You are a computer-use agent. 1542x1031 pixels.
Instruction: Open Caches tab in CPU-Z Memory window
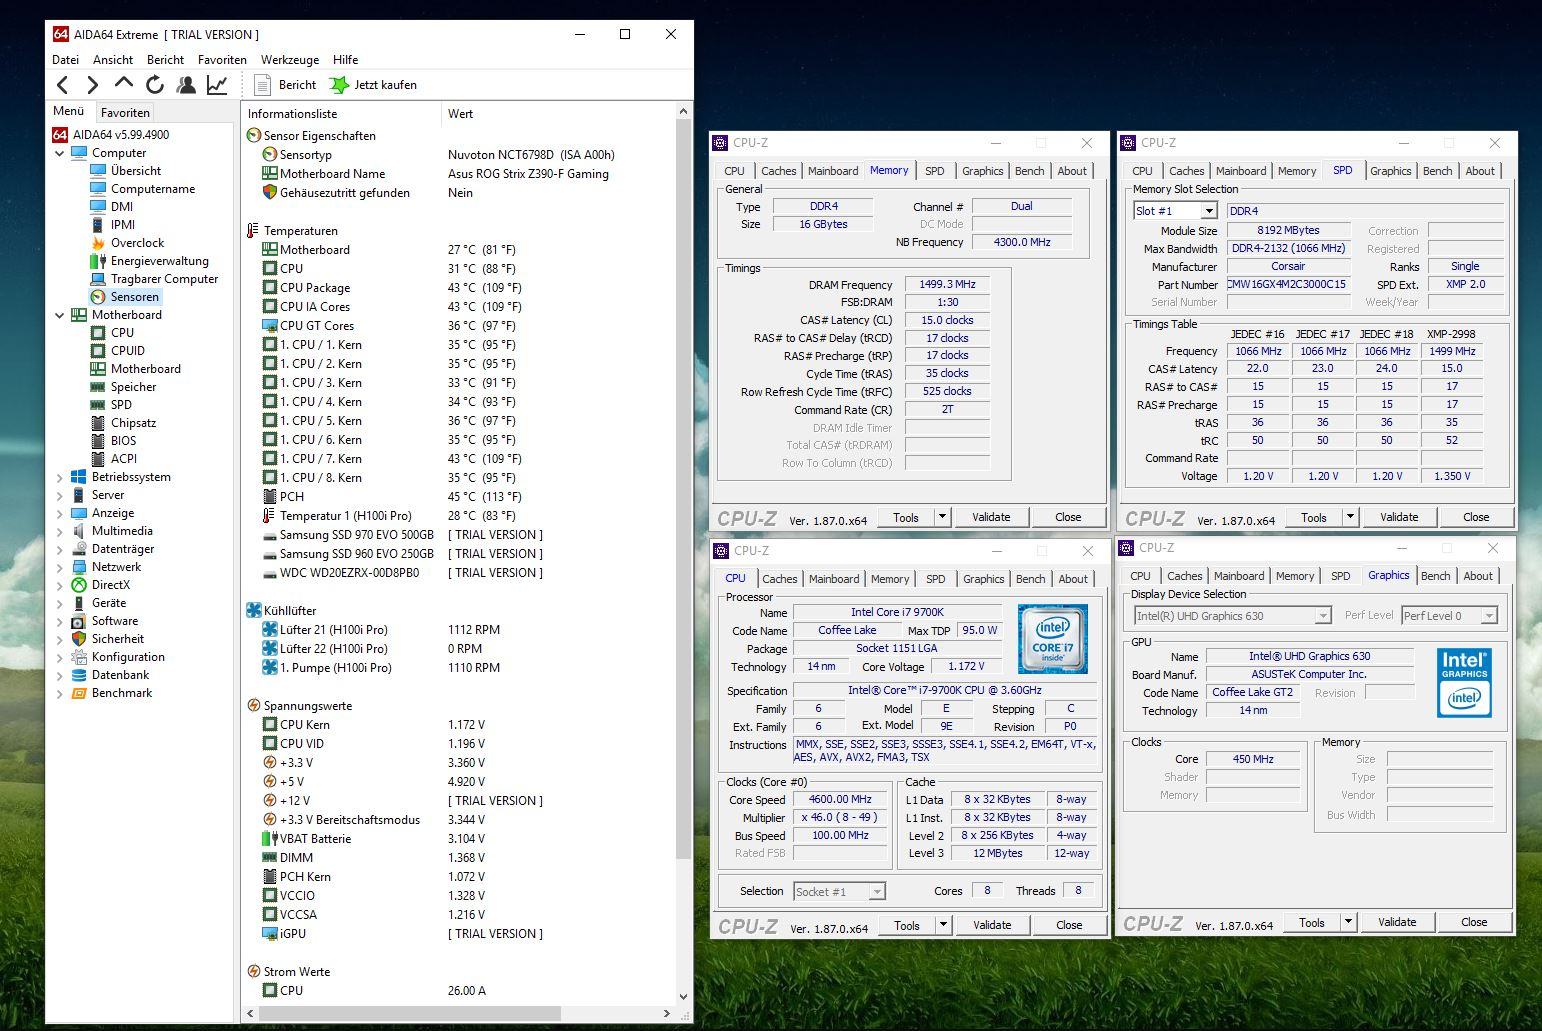pyautogui.click(x=778, y=171)
